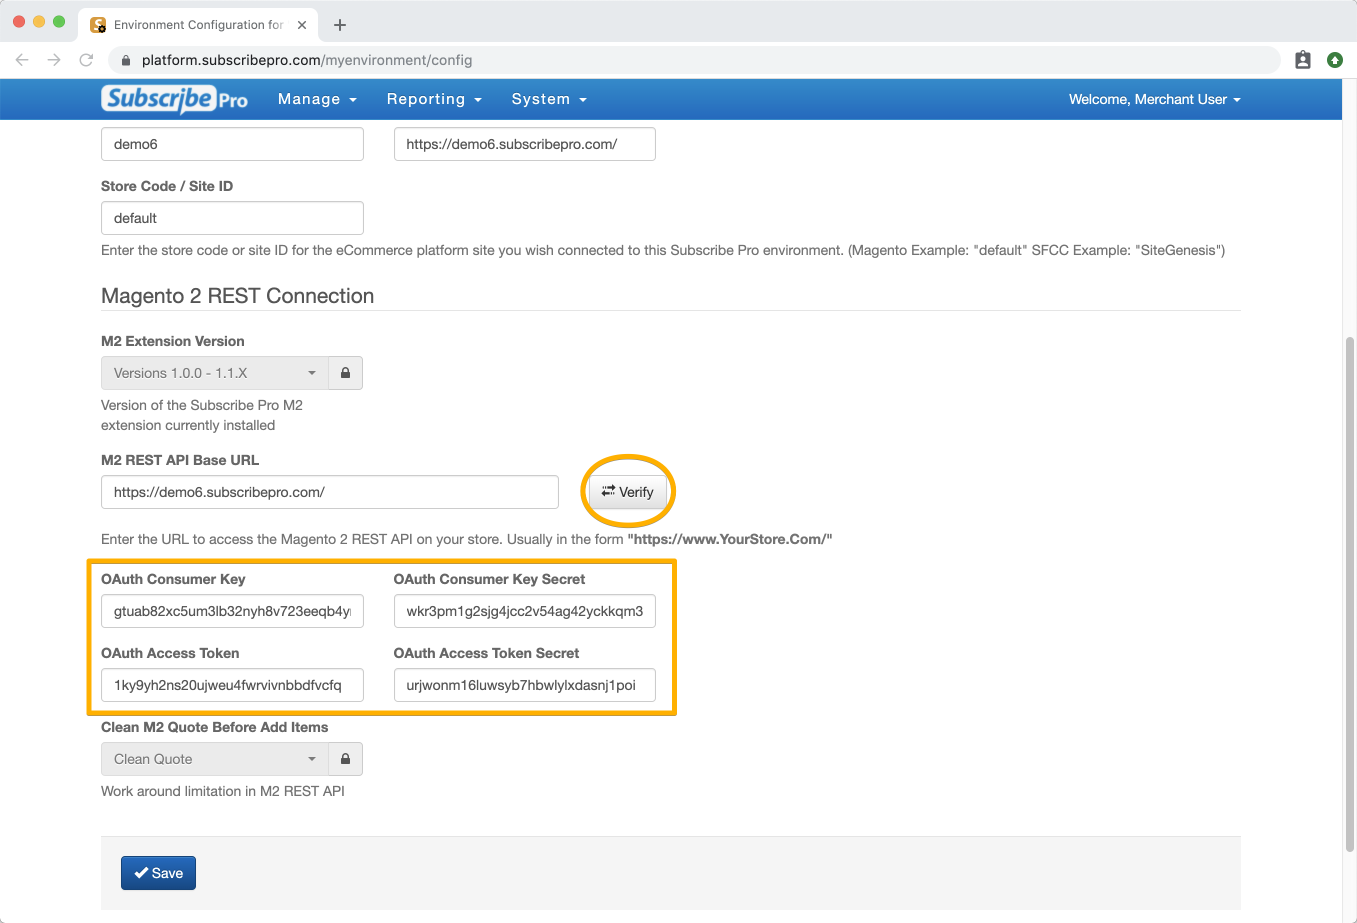Click the OAuth Consumer Key Secret label
This screenshot has width=1357, height=923.
click(x=489, y=579)
